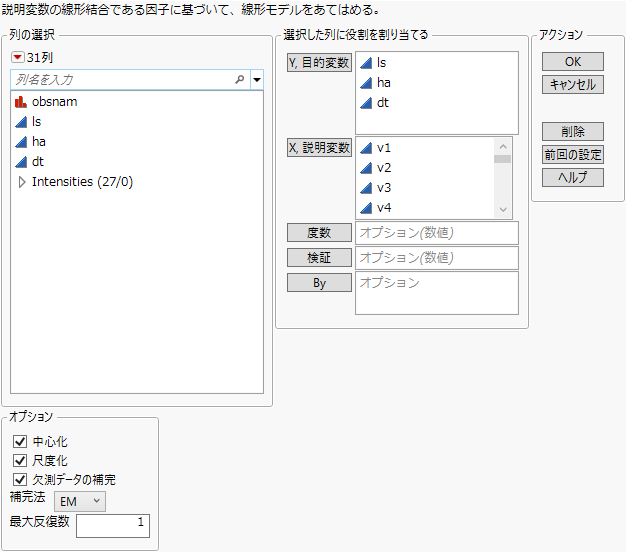This screenshot has width=626, height=552.
Task: Click the X list scrollbar thumb
Action: 502,159
